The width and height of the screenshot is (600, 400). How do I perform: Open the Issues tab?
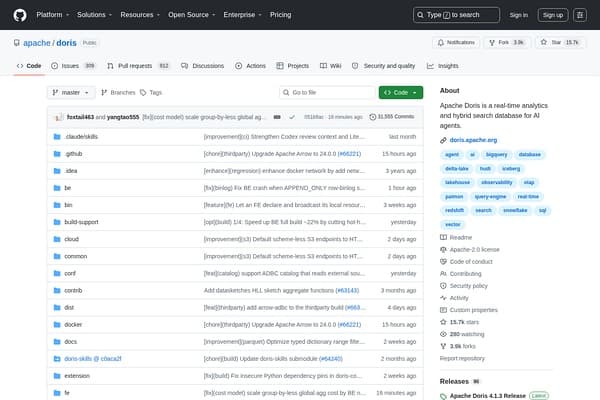pos(73,66)
